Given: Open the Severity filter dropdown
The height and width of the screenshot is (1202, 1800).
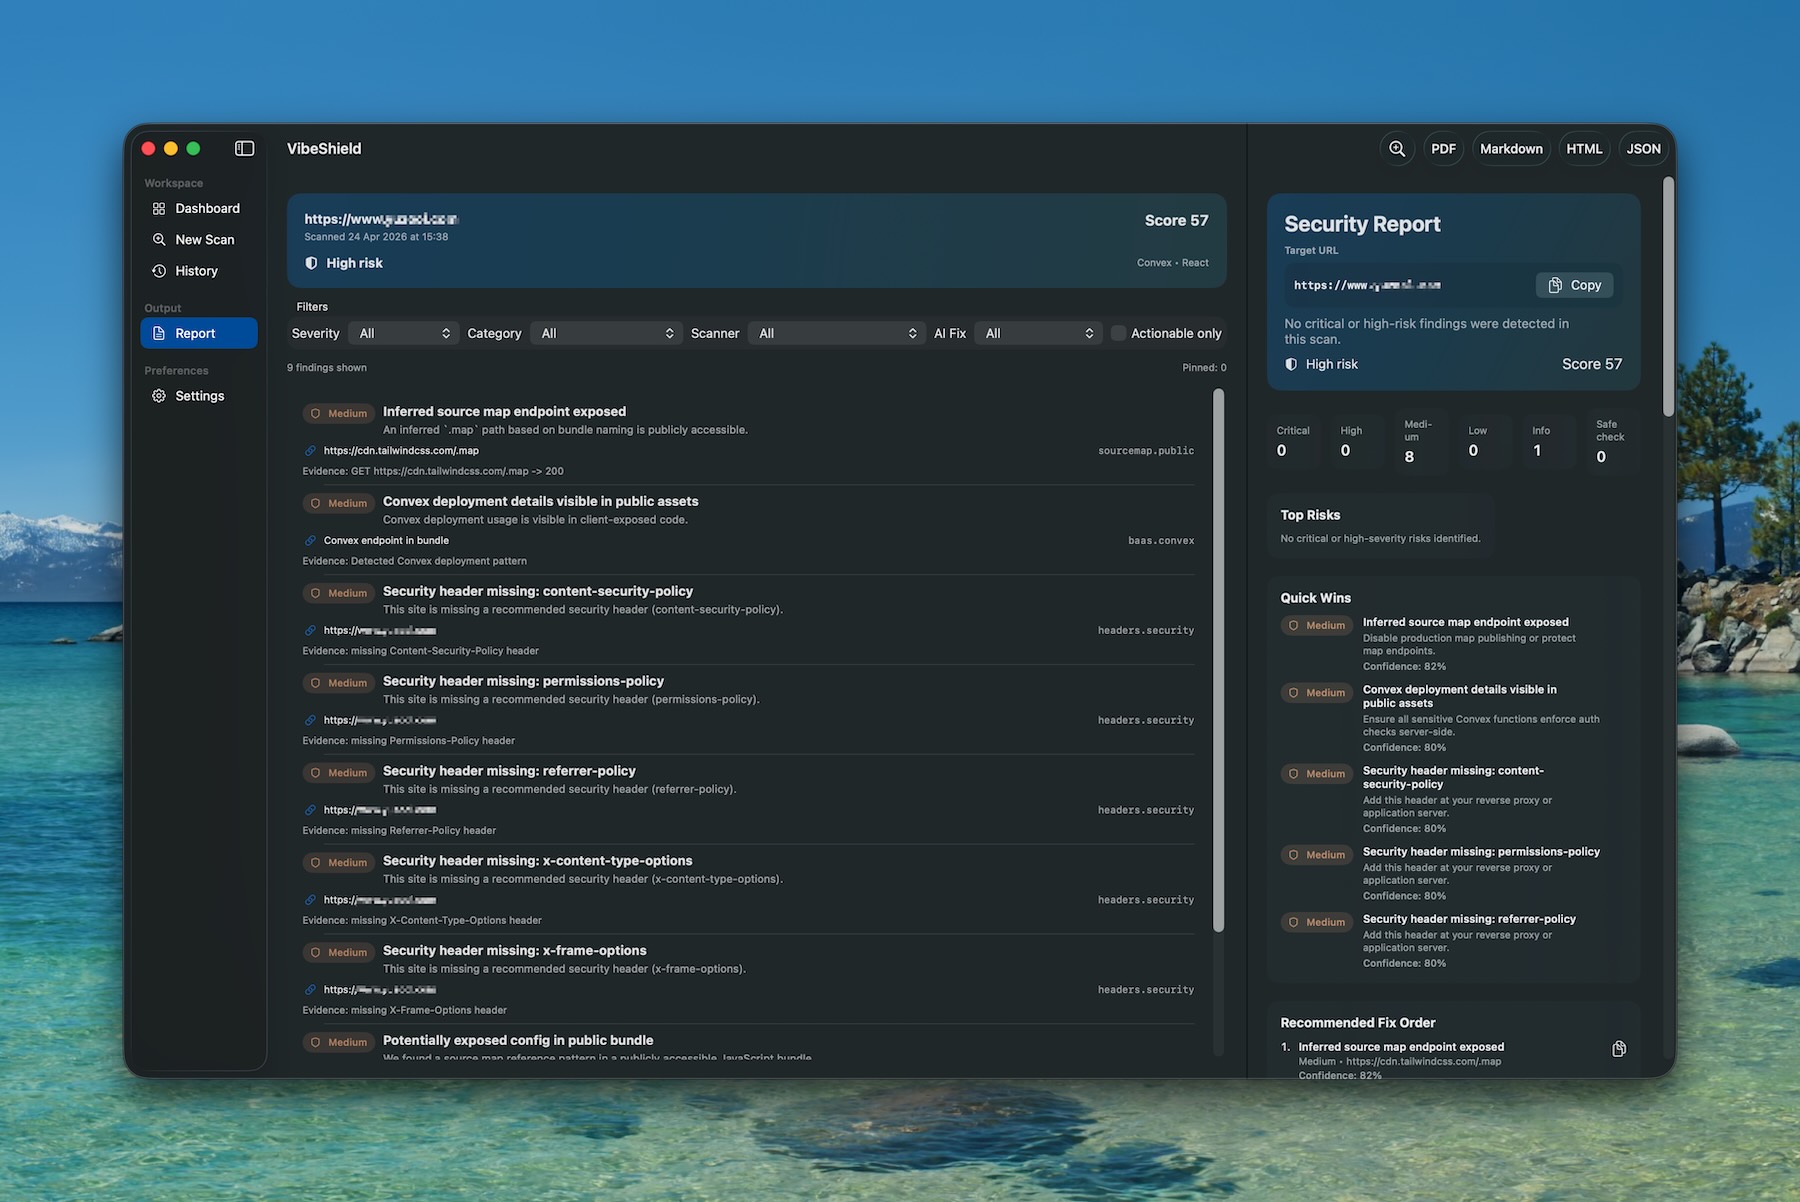Looking at the screenshot, I should (x=403, y=333).
